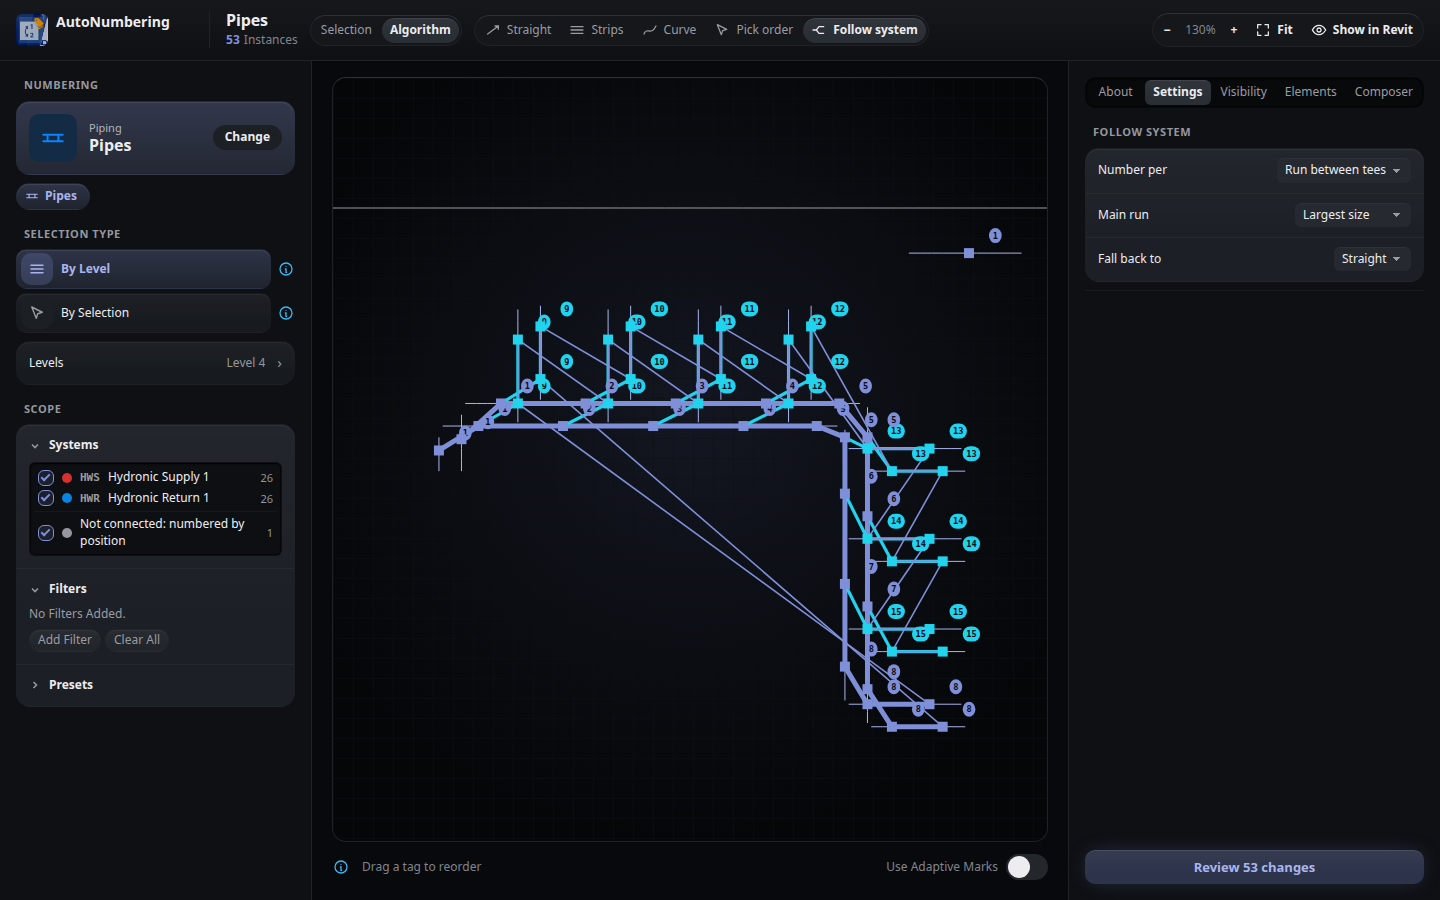Click the Fit view icon
Screen dimensions: 1440x900
coord(1263,30)
